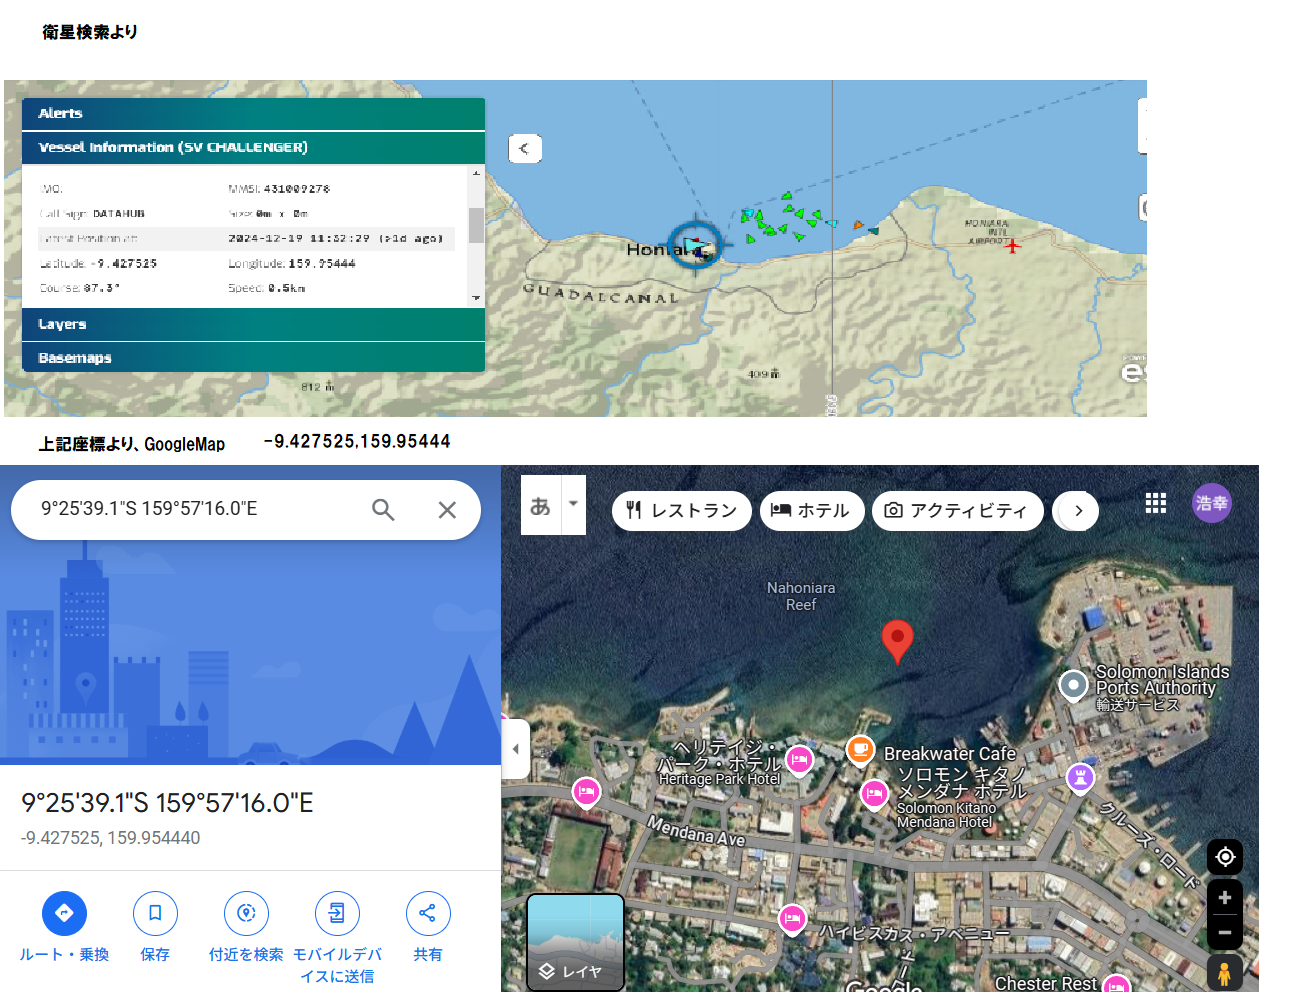
Task: Toggle the あ input method button
Action: [541, 505]
